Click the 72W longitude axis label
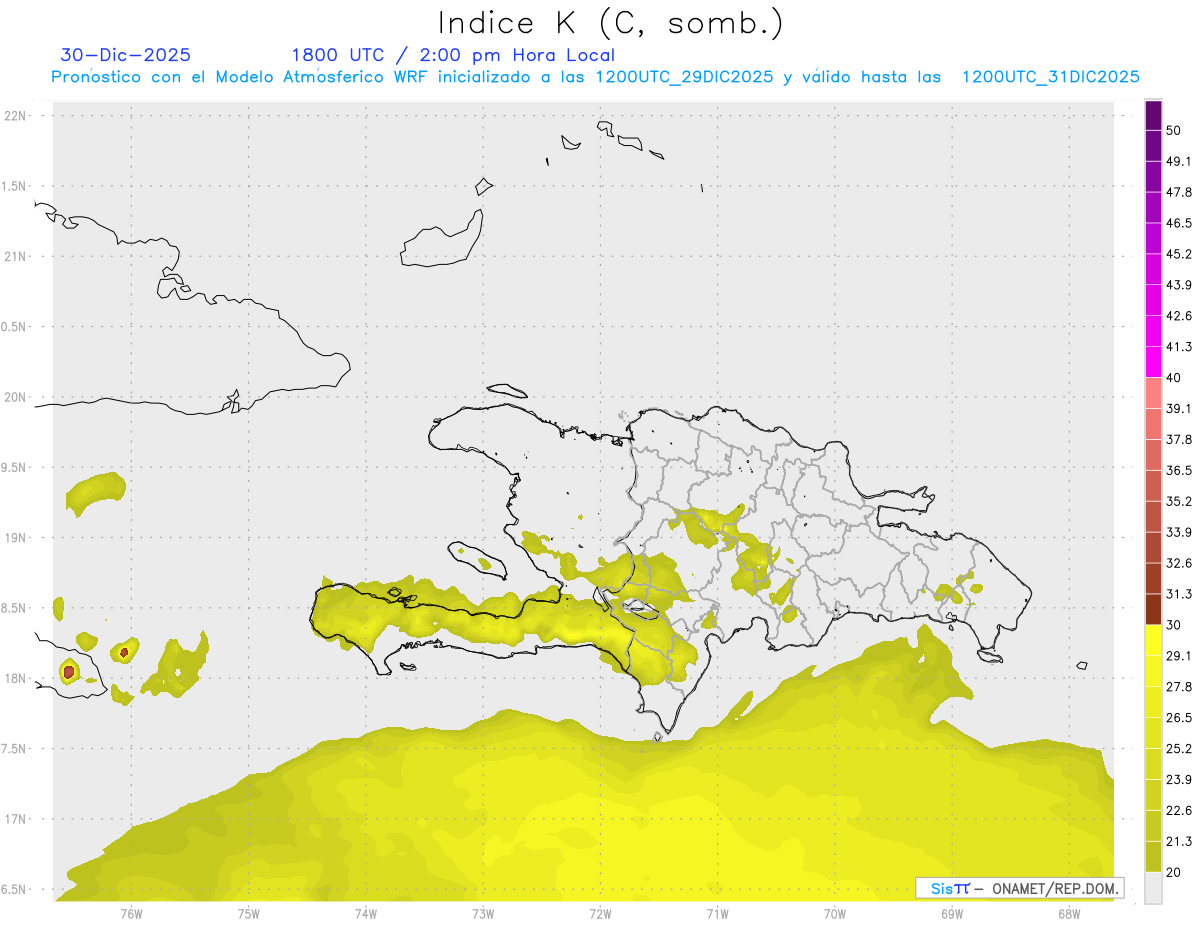This screenshot has height=927, width=1200. pyautogui.click(x=600, y=913)
